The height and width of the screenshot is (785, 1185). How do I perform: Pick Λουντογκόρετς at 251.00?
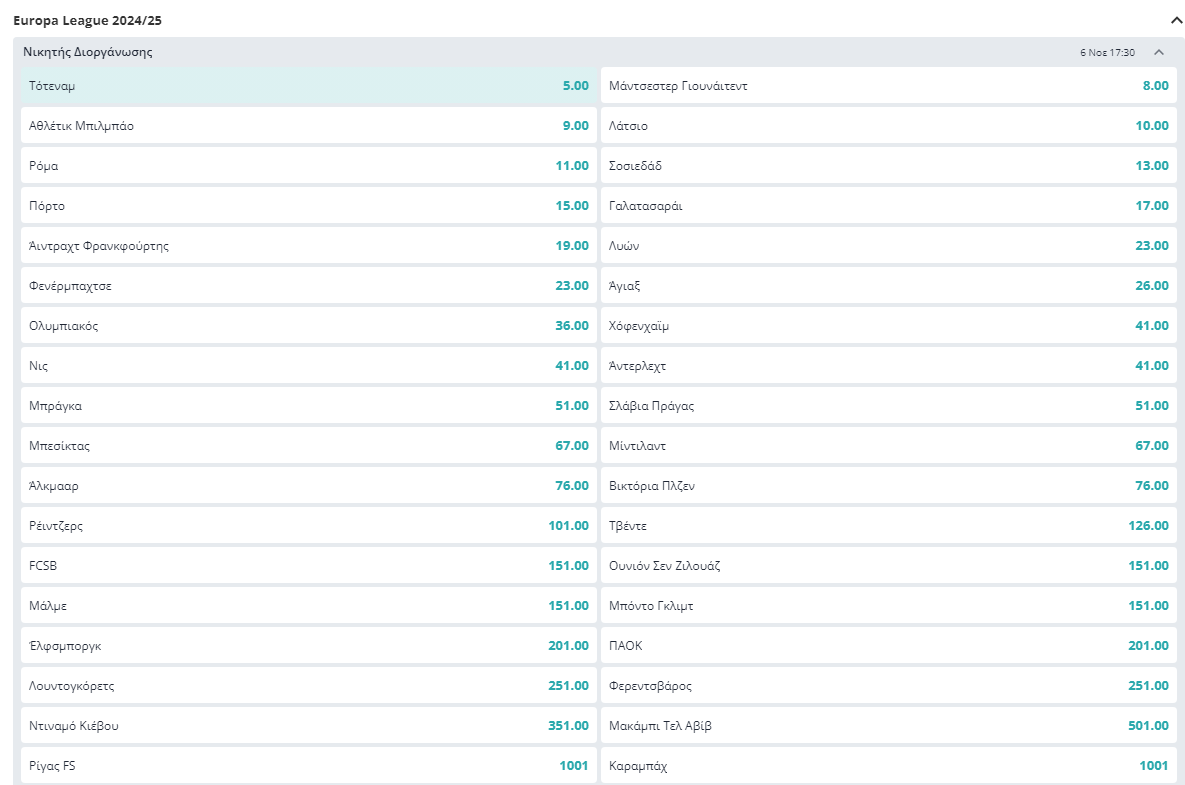tap(308, 686)
